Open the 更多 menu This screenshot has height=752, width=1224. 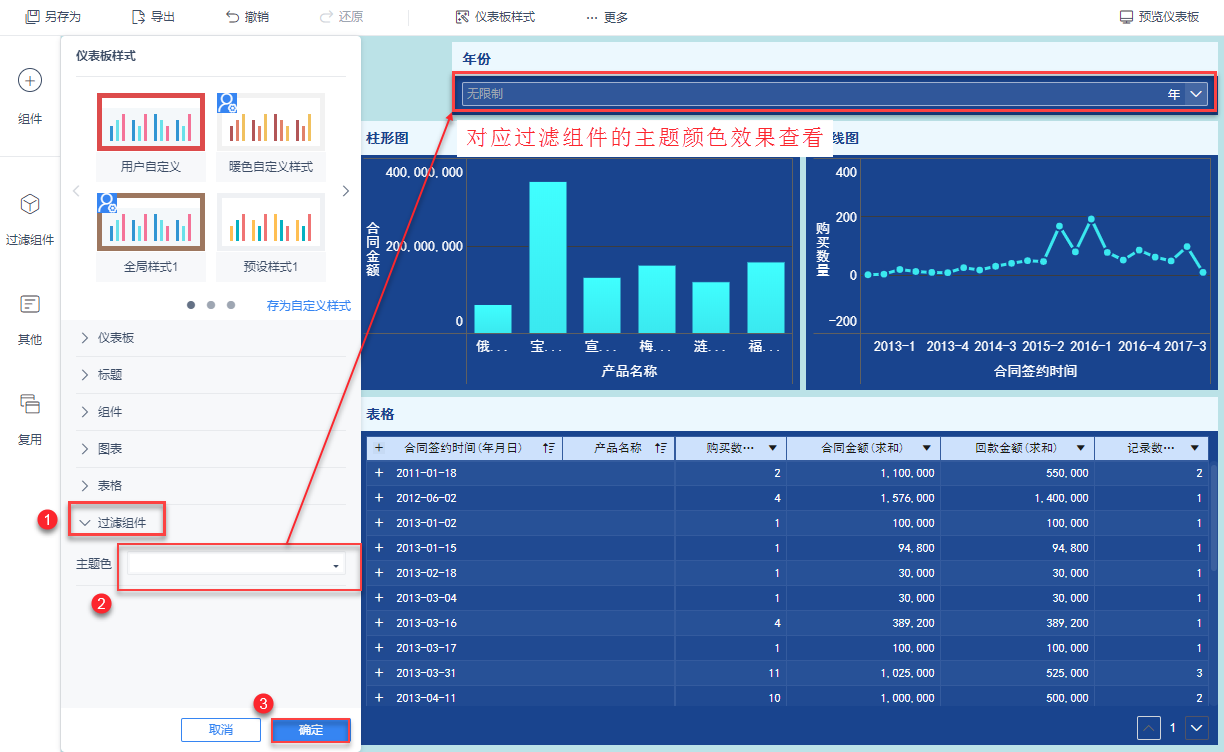pos(607,17)
